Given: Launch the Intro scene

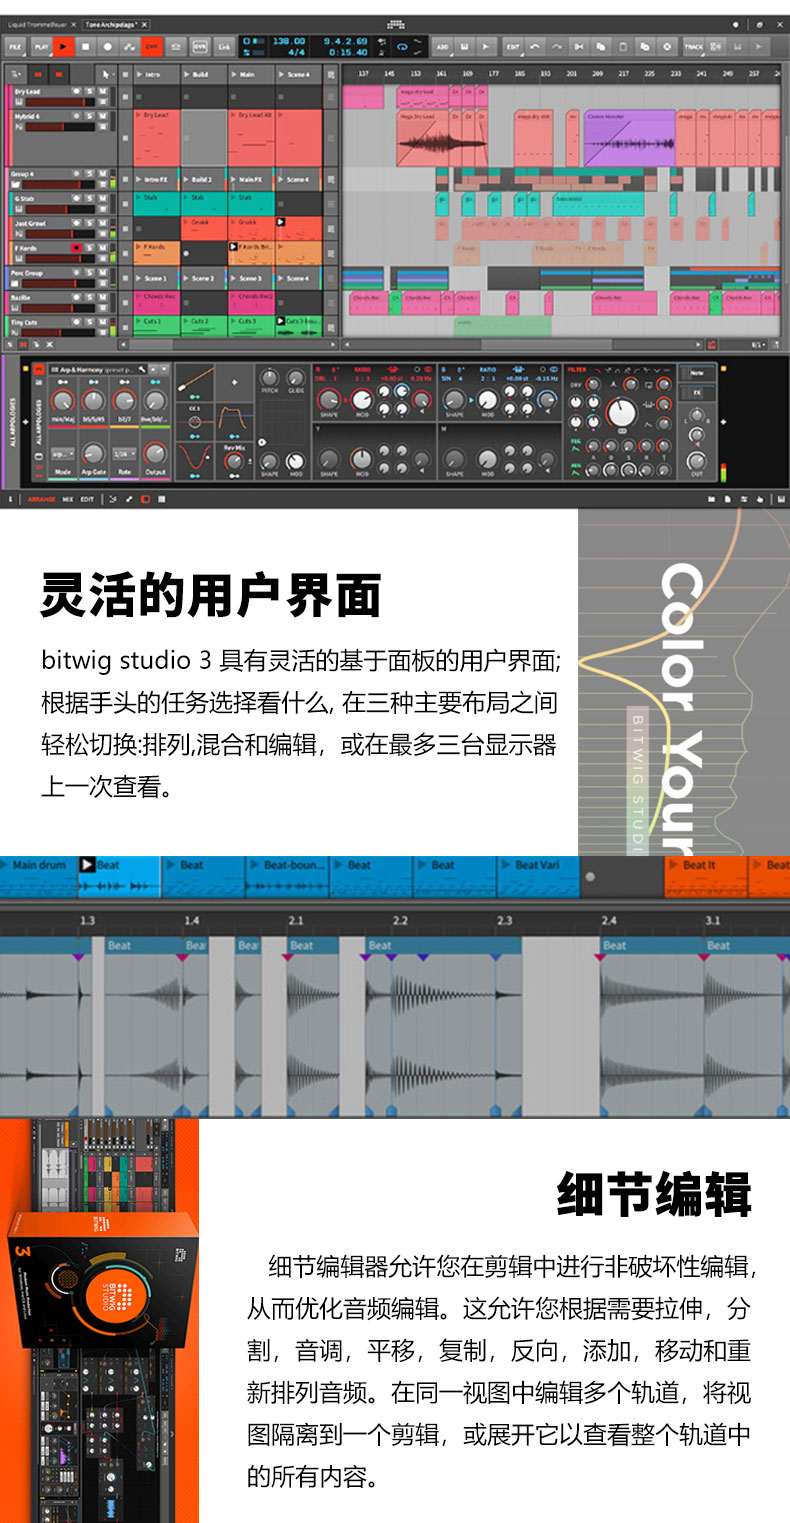Looking at the screenshot, I should coord(156,75).
